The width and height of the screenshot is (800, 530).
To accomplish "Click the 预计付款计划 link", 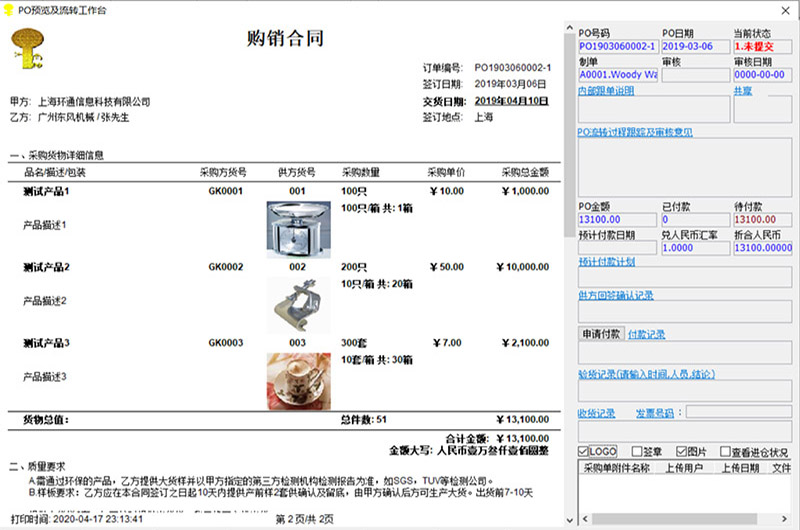I will 607,261.
